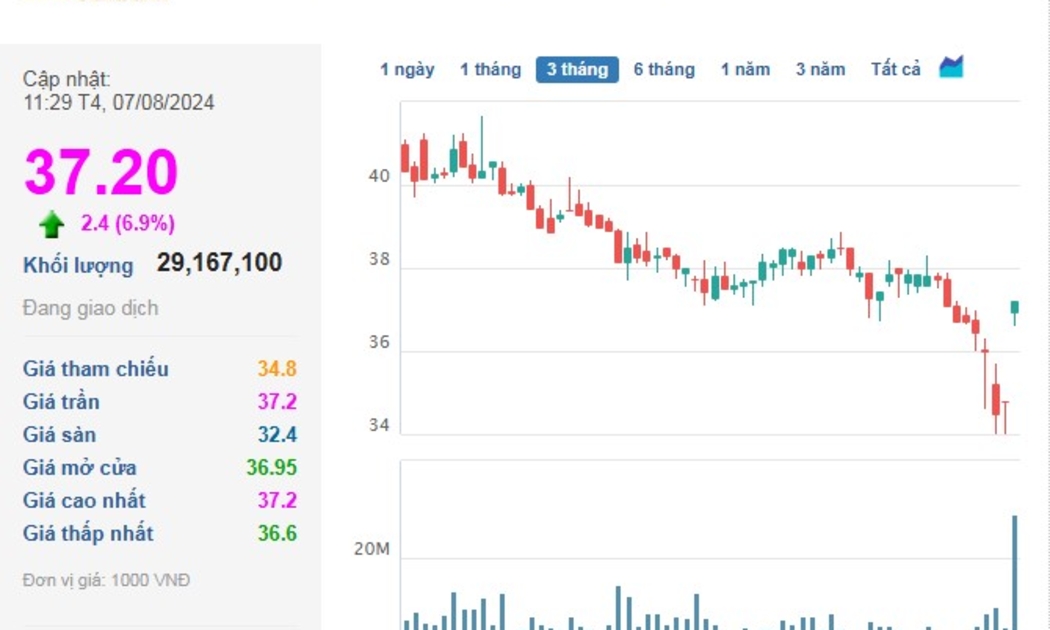Click the Khối lượng volume value
Image resolution: width=1050 pixels, height=630 pixels.
click(219, 264)
